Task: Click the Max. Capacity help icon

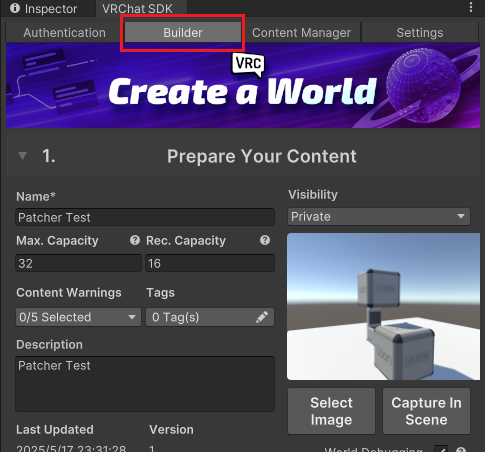Action: tap(135, 240)
